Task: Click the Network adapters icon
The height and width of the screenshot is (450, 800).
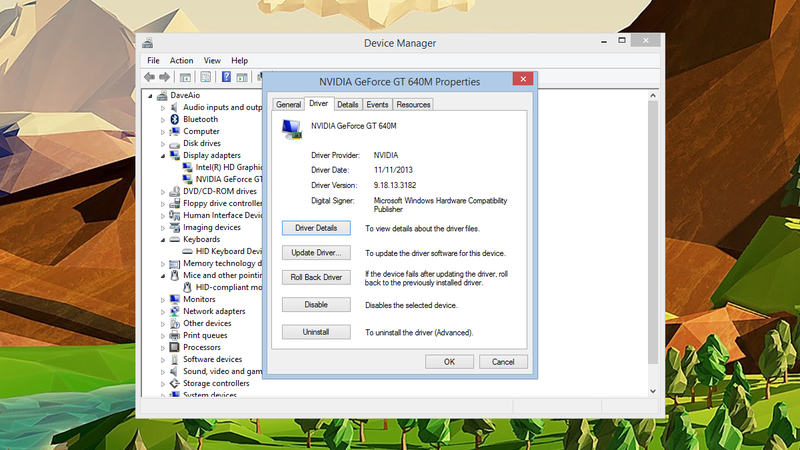Action: (174, 311)
